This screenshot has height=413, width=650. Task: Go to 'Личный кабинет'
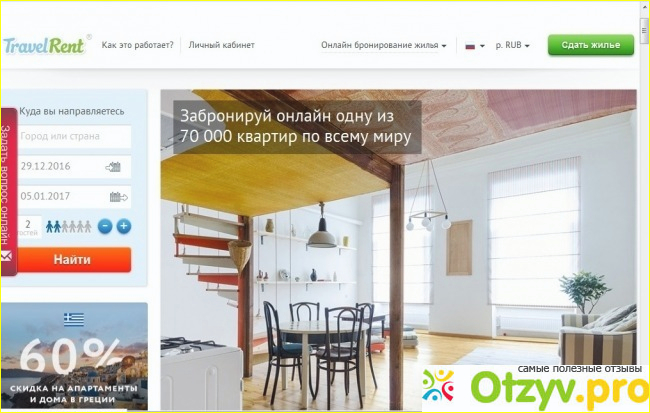pyautogui.click(x=221, y=45)
